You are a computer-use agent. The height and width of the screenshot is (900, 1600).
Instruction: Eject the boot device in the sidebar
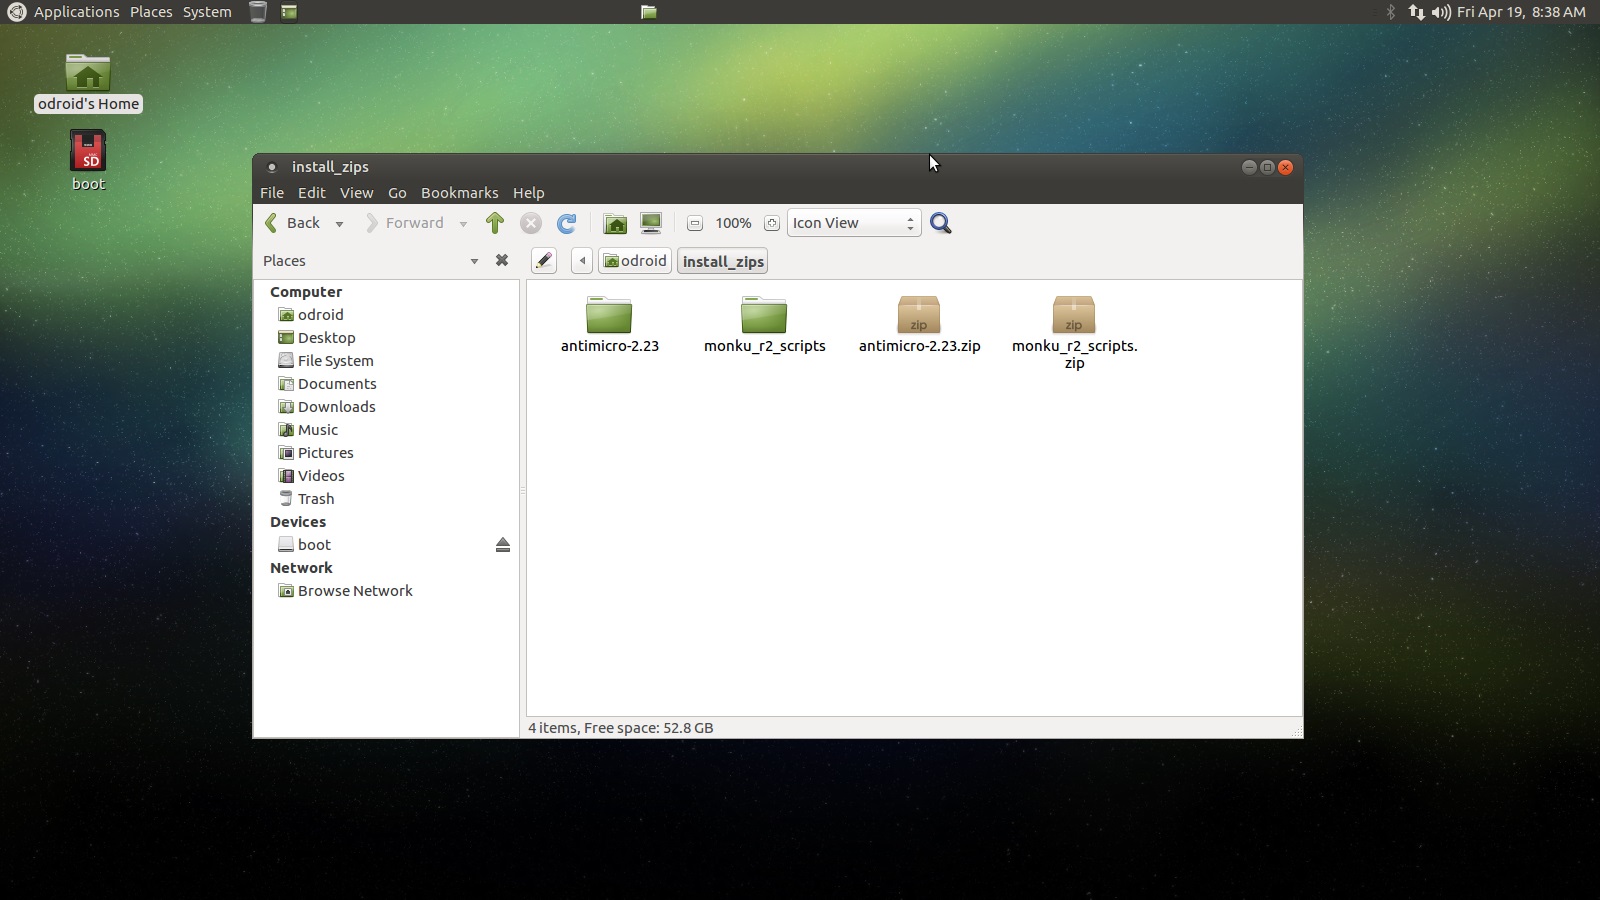[x=503, y=545]
